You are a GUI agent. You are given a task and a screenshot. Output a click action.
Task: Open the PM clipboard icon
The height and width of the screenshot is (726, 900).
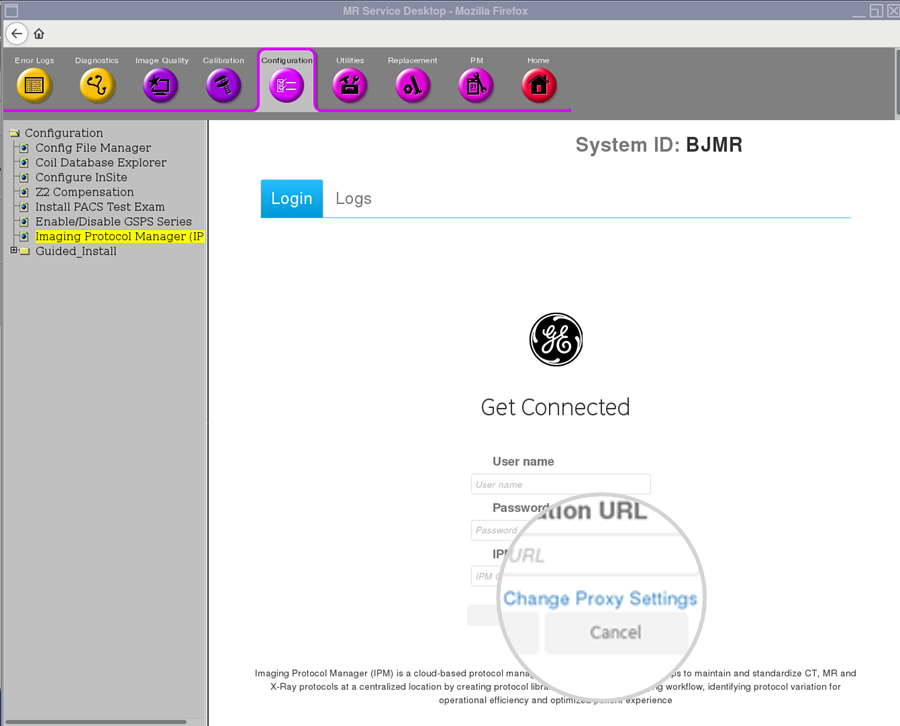coord(475,85)
